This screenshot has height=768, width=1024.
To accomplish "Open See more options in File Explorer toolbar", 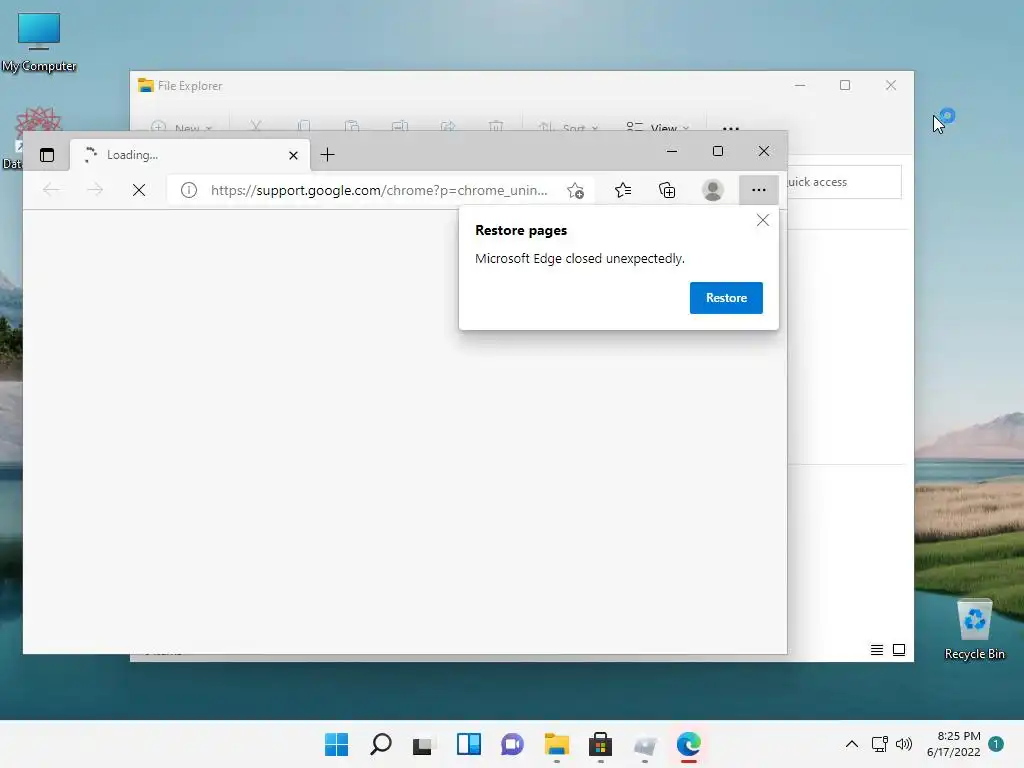I will point(731,127).
